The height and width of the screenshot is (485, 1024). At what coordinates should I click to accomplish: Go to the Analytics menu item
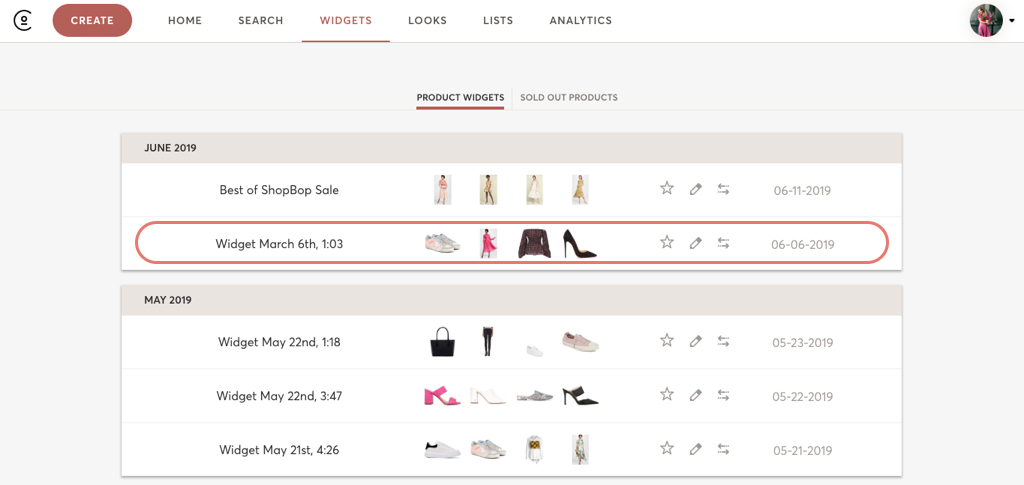coord(580,21)
